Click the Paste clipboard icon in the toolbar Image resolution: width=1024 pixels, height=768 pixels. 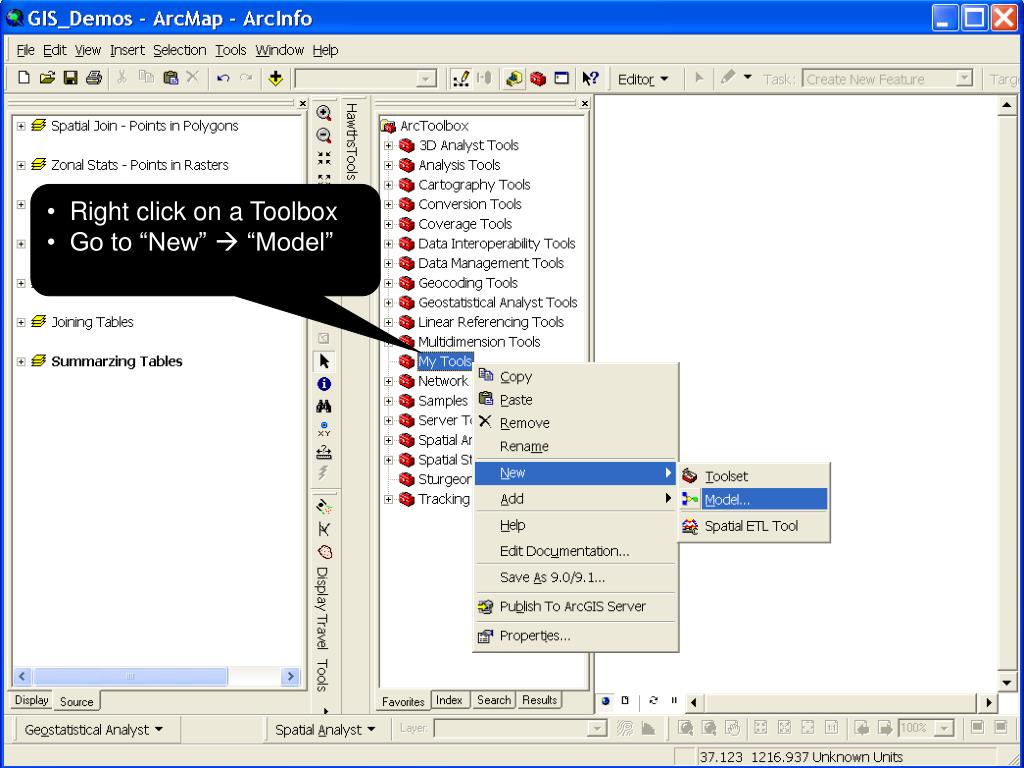pyautogui.click(x=171, y=78)
